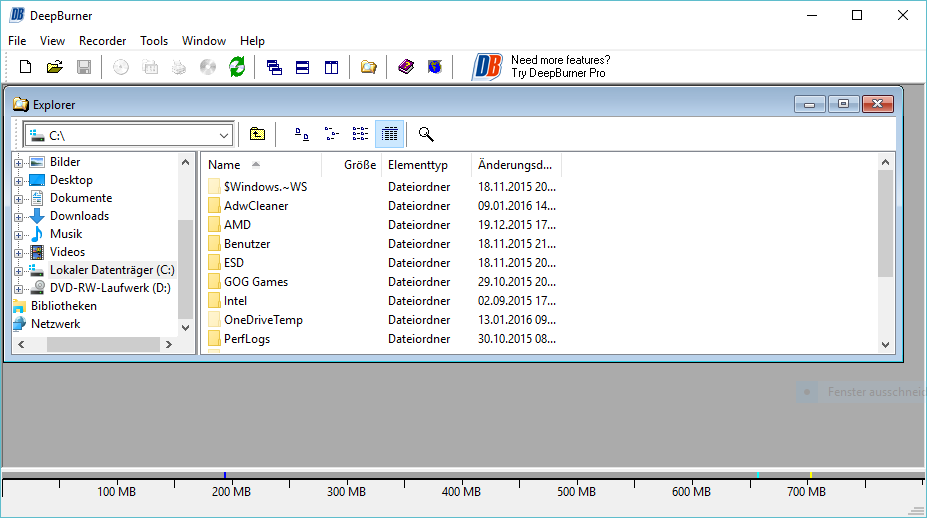The height and width of the screenshot is (518, 927).
Task: Click the New project icon
Action: coord(26,67)
